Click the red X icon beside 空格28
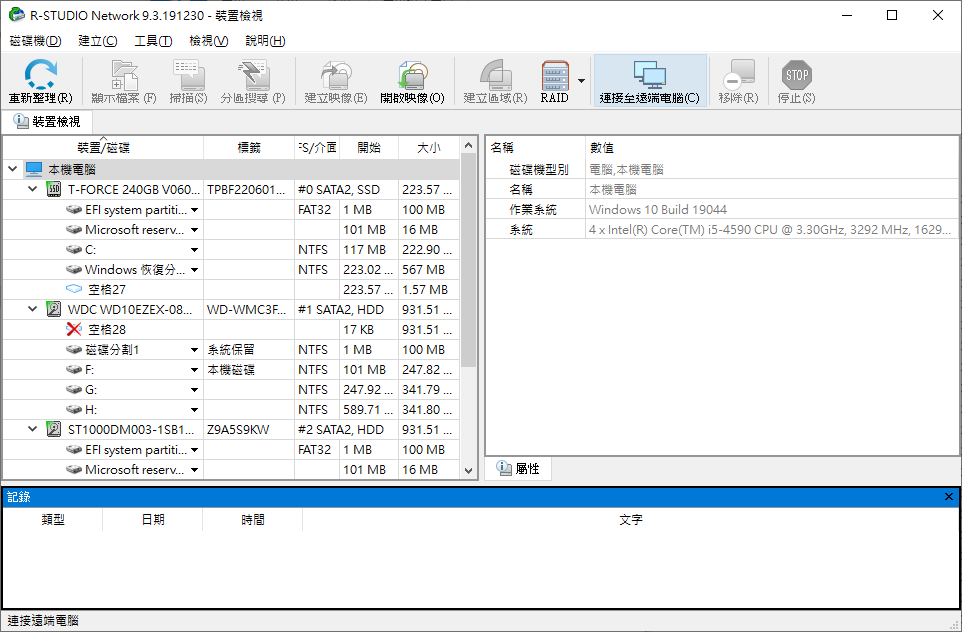 [x=74, y=329]
